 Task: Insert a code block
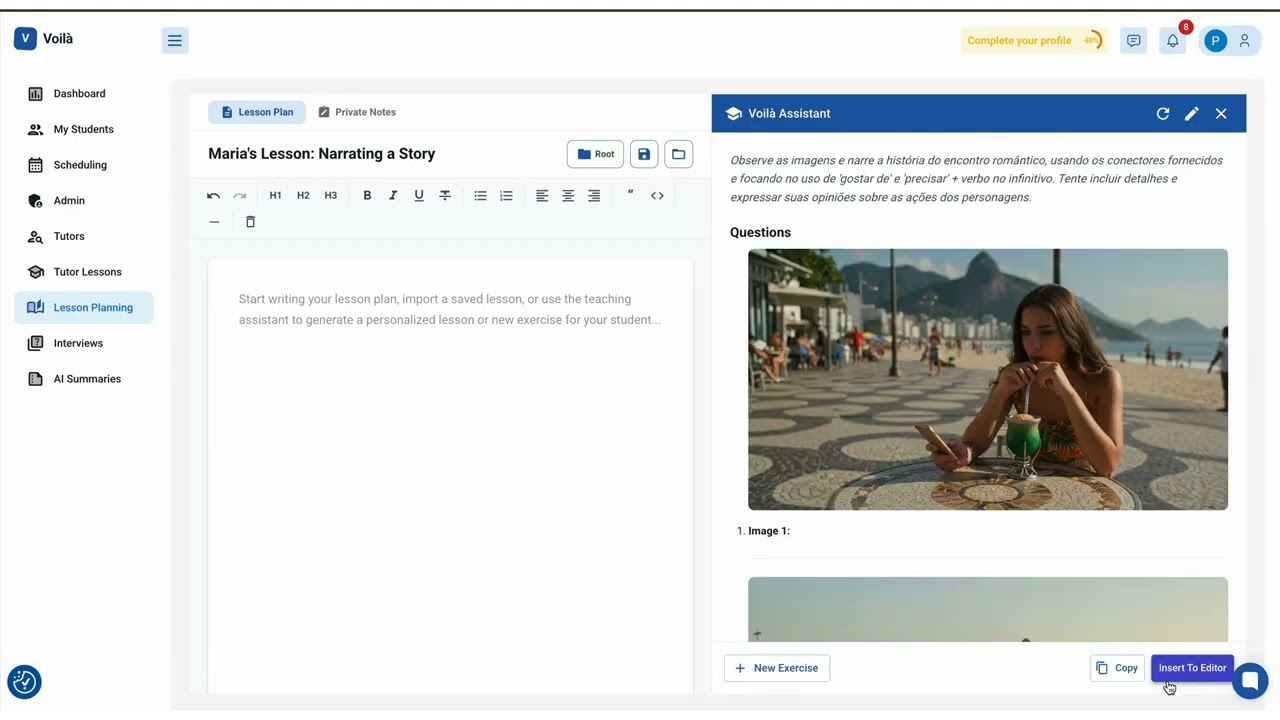pyautogui.click(x=657, y=196)
